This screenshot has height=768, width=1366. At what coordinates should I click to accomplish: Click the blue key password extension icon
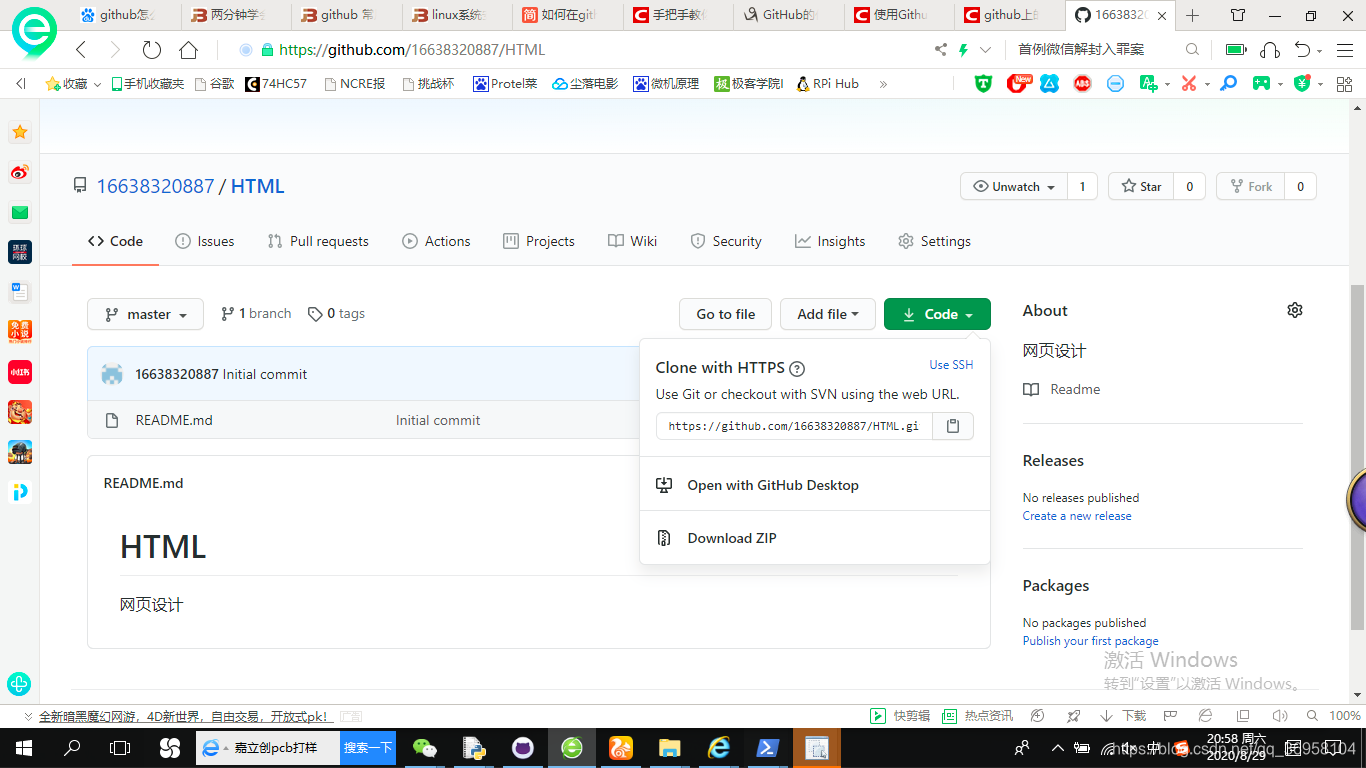click(x=1229, y=84)
